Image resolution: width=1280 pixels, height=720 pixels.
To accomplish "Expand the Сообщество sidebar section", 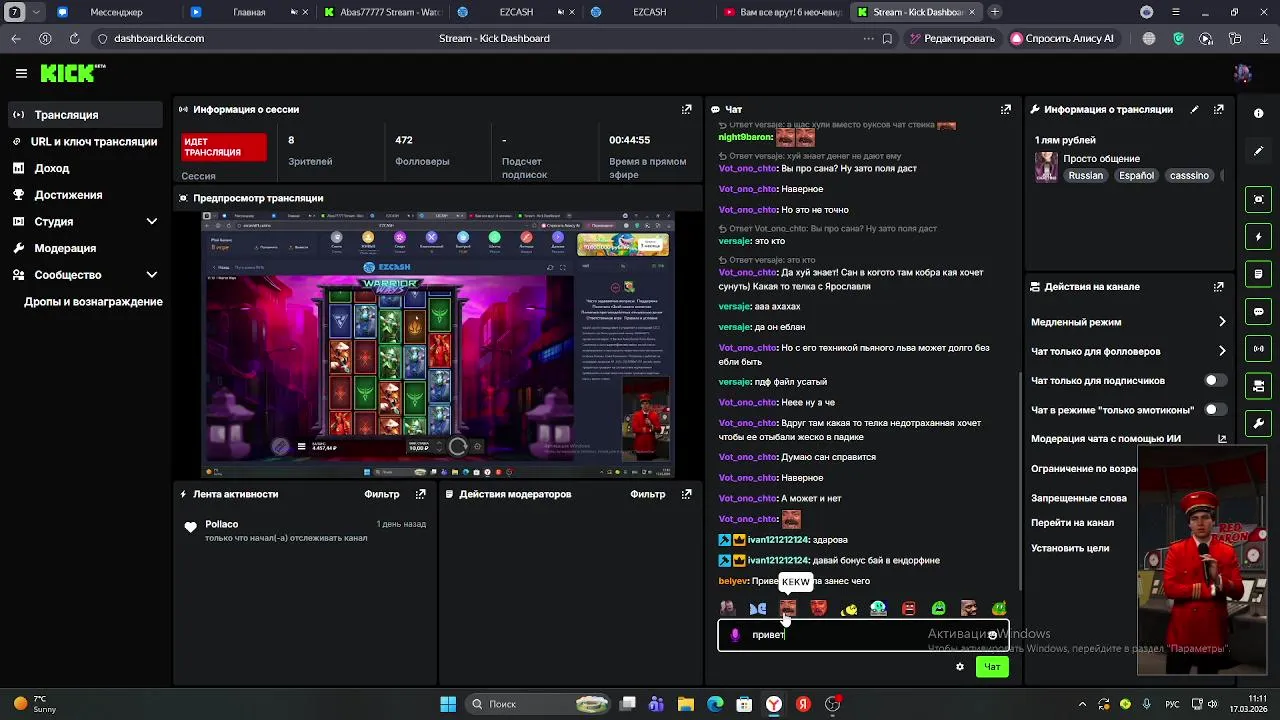I will pyautogui.click(x=152, y=275).
